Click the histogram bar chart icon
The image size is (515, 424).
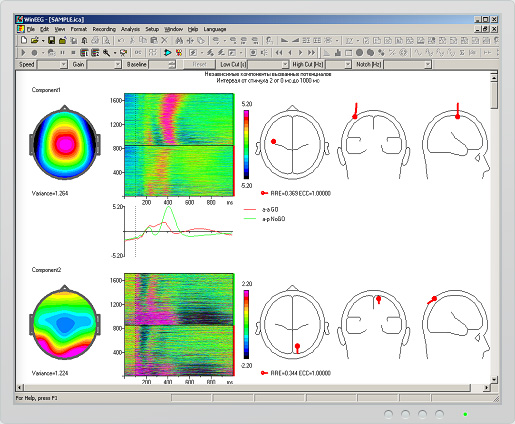(x=338, y=53)
